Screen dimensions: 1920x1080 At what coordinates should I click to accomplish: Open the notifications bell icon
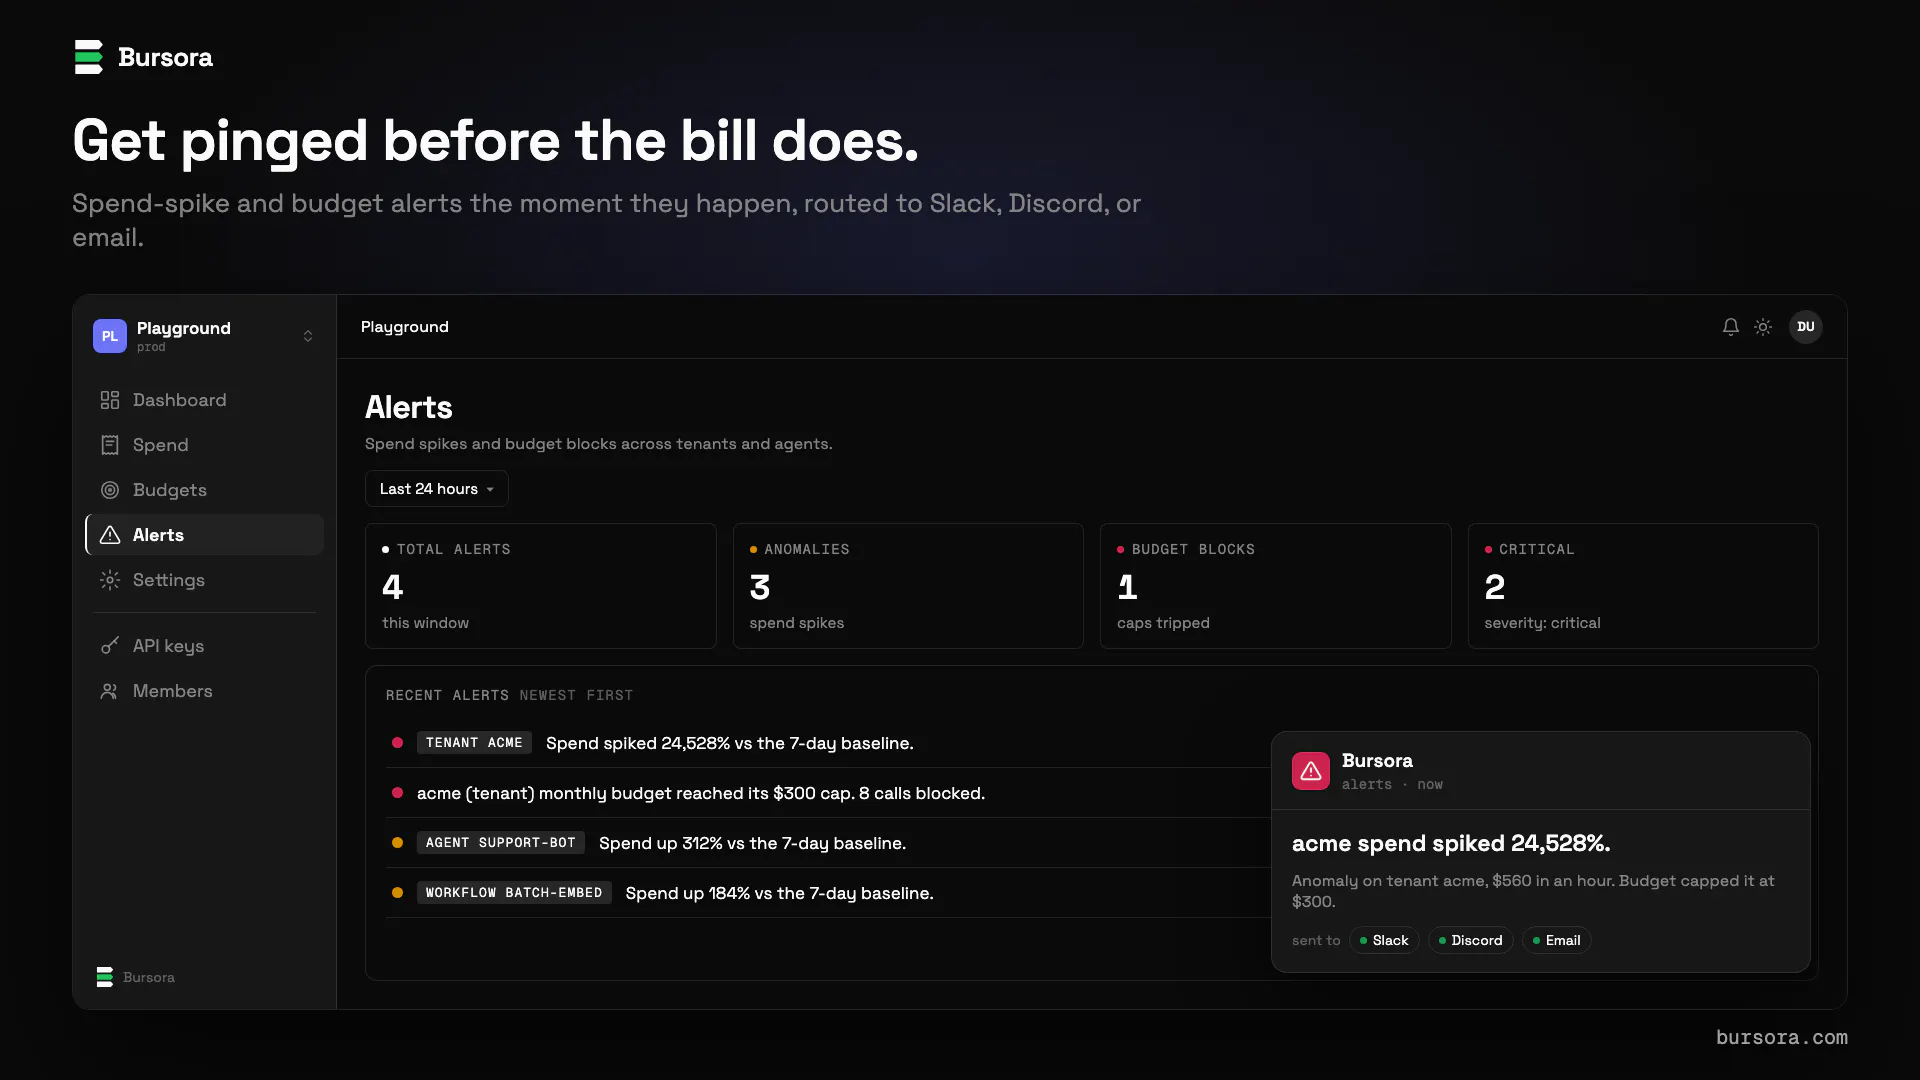(x=1731, y=327)
